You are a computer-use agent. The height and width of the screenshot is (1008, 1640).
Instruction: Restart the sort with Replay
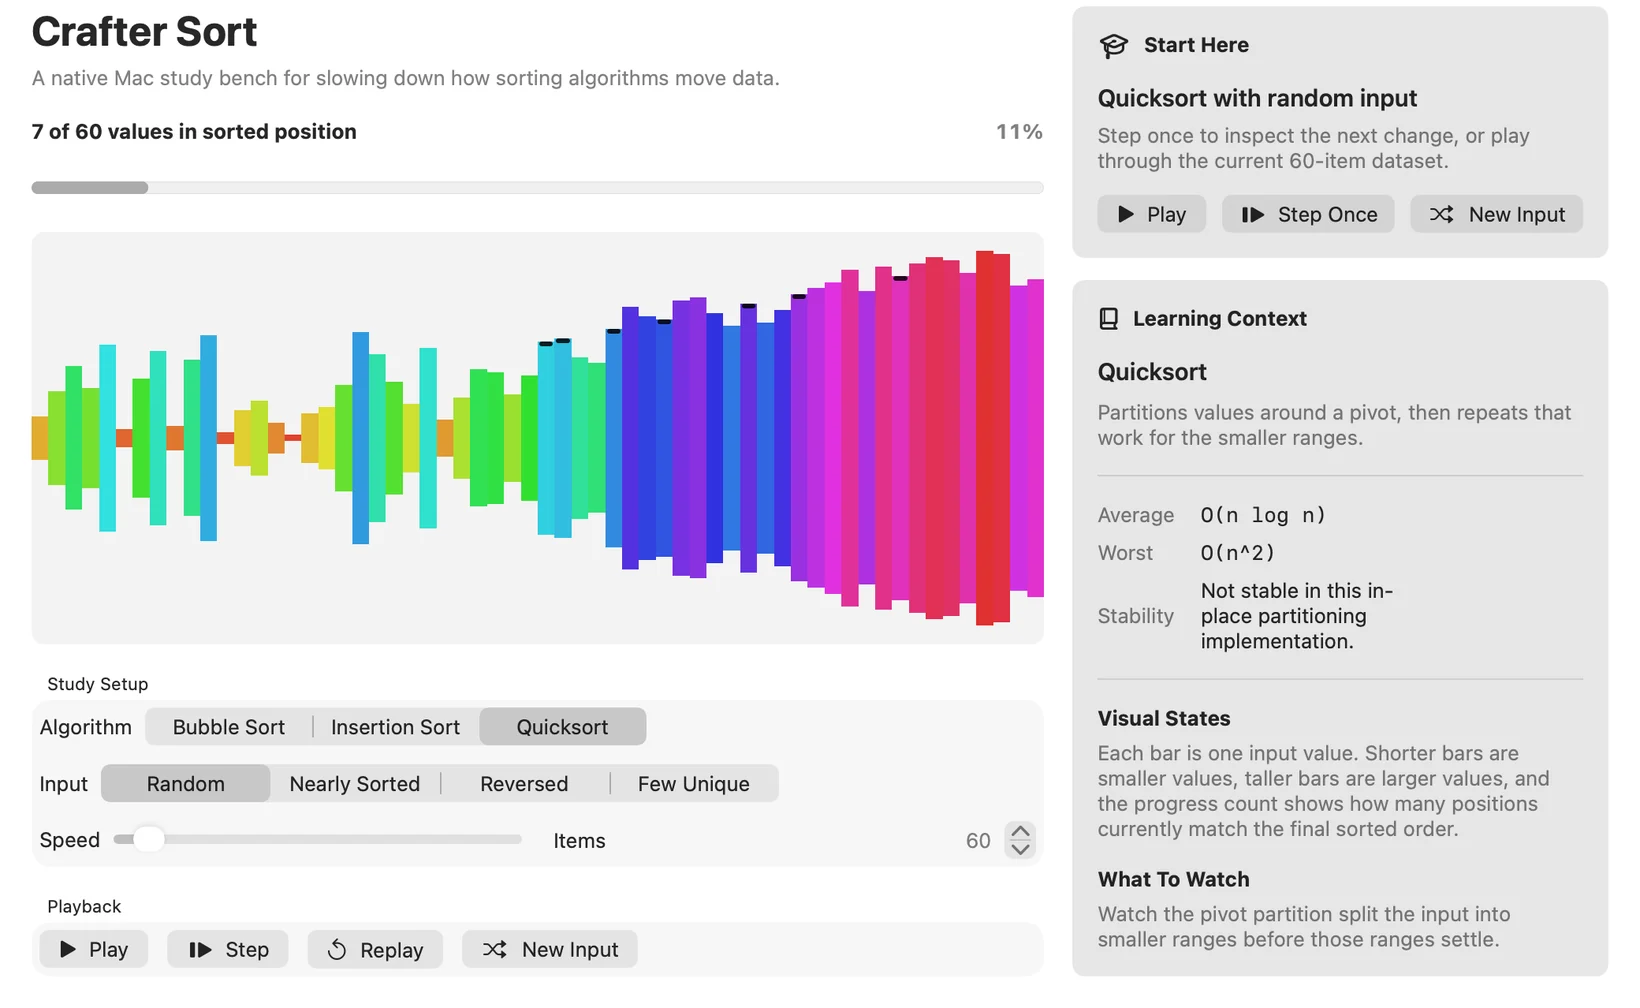(x=375, y=949)
